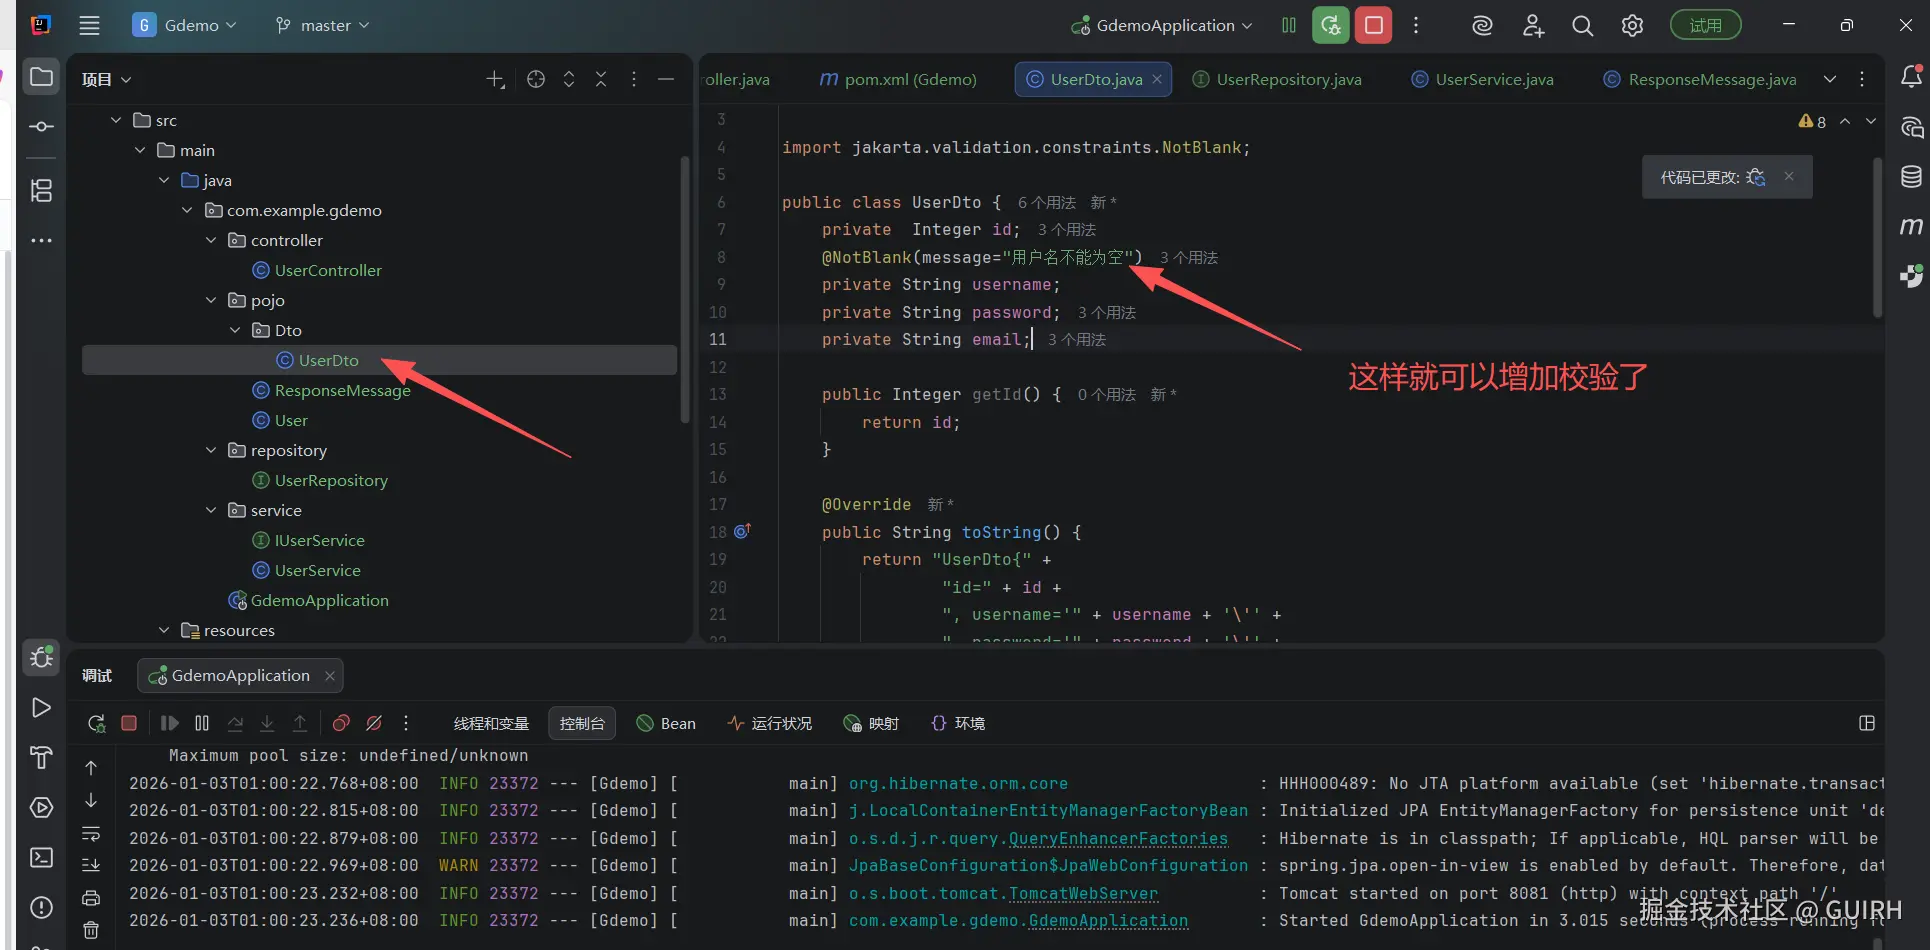Open the main hamburger menu
The height and width of the screenshot is (950, 1930).
pos(90,25)
